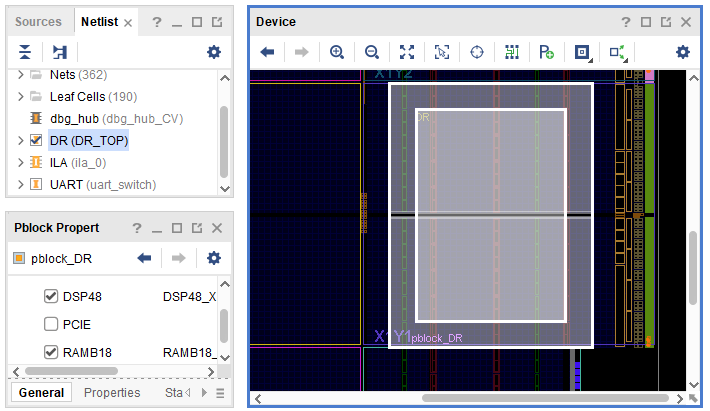Image resolution: width=710 pixels, height=411 pixels.
Task: Toggle the RAMB18 checkbox
Action: point(51,352)
